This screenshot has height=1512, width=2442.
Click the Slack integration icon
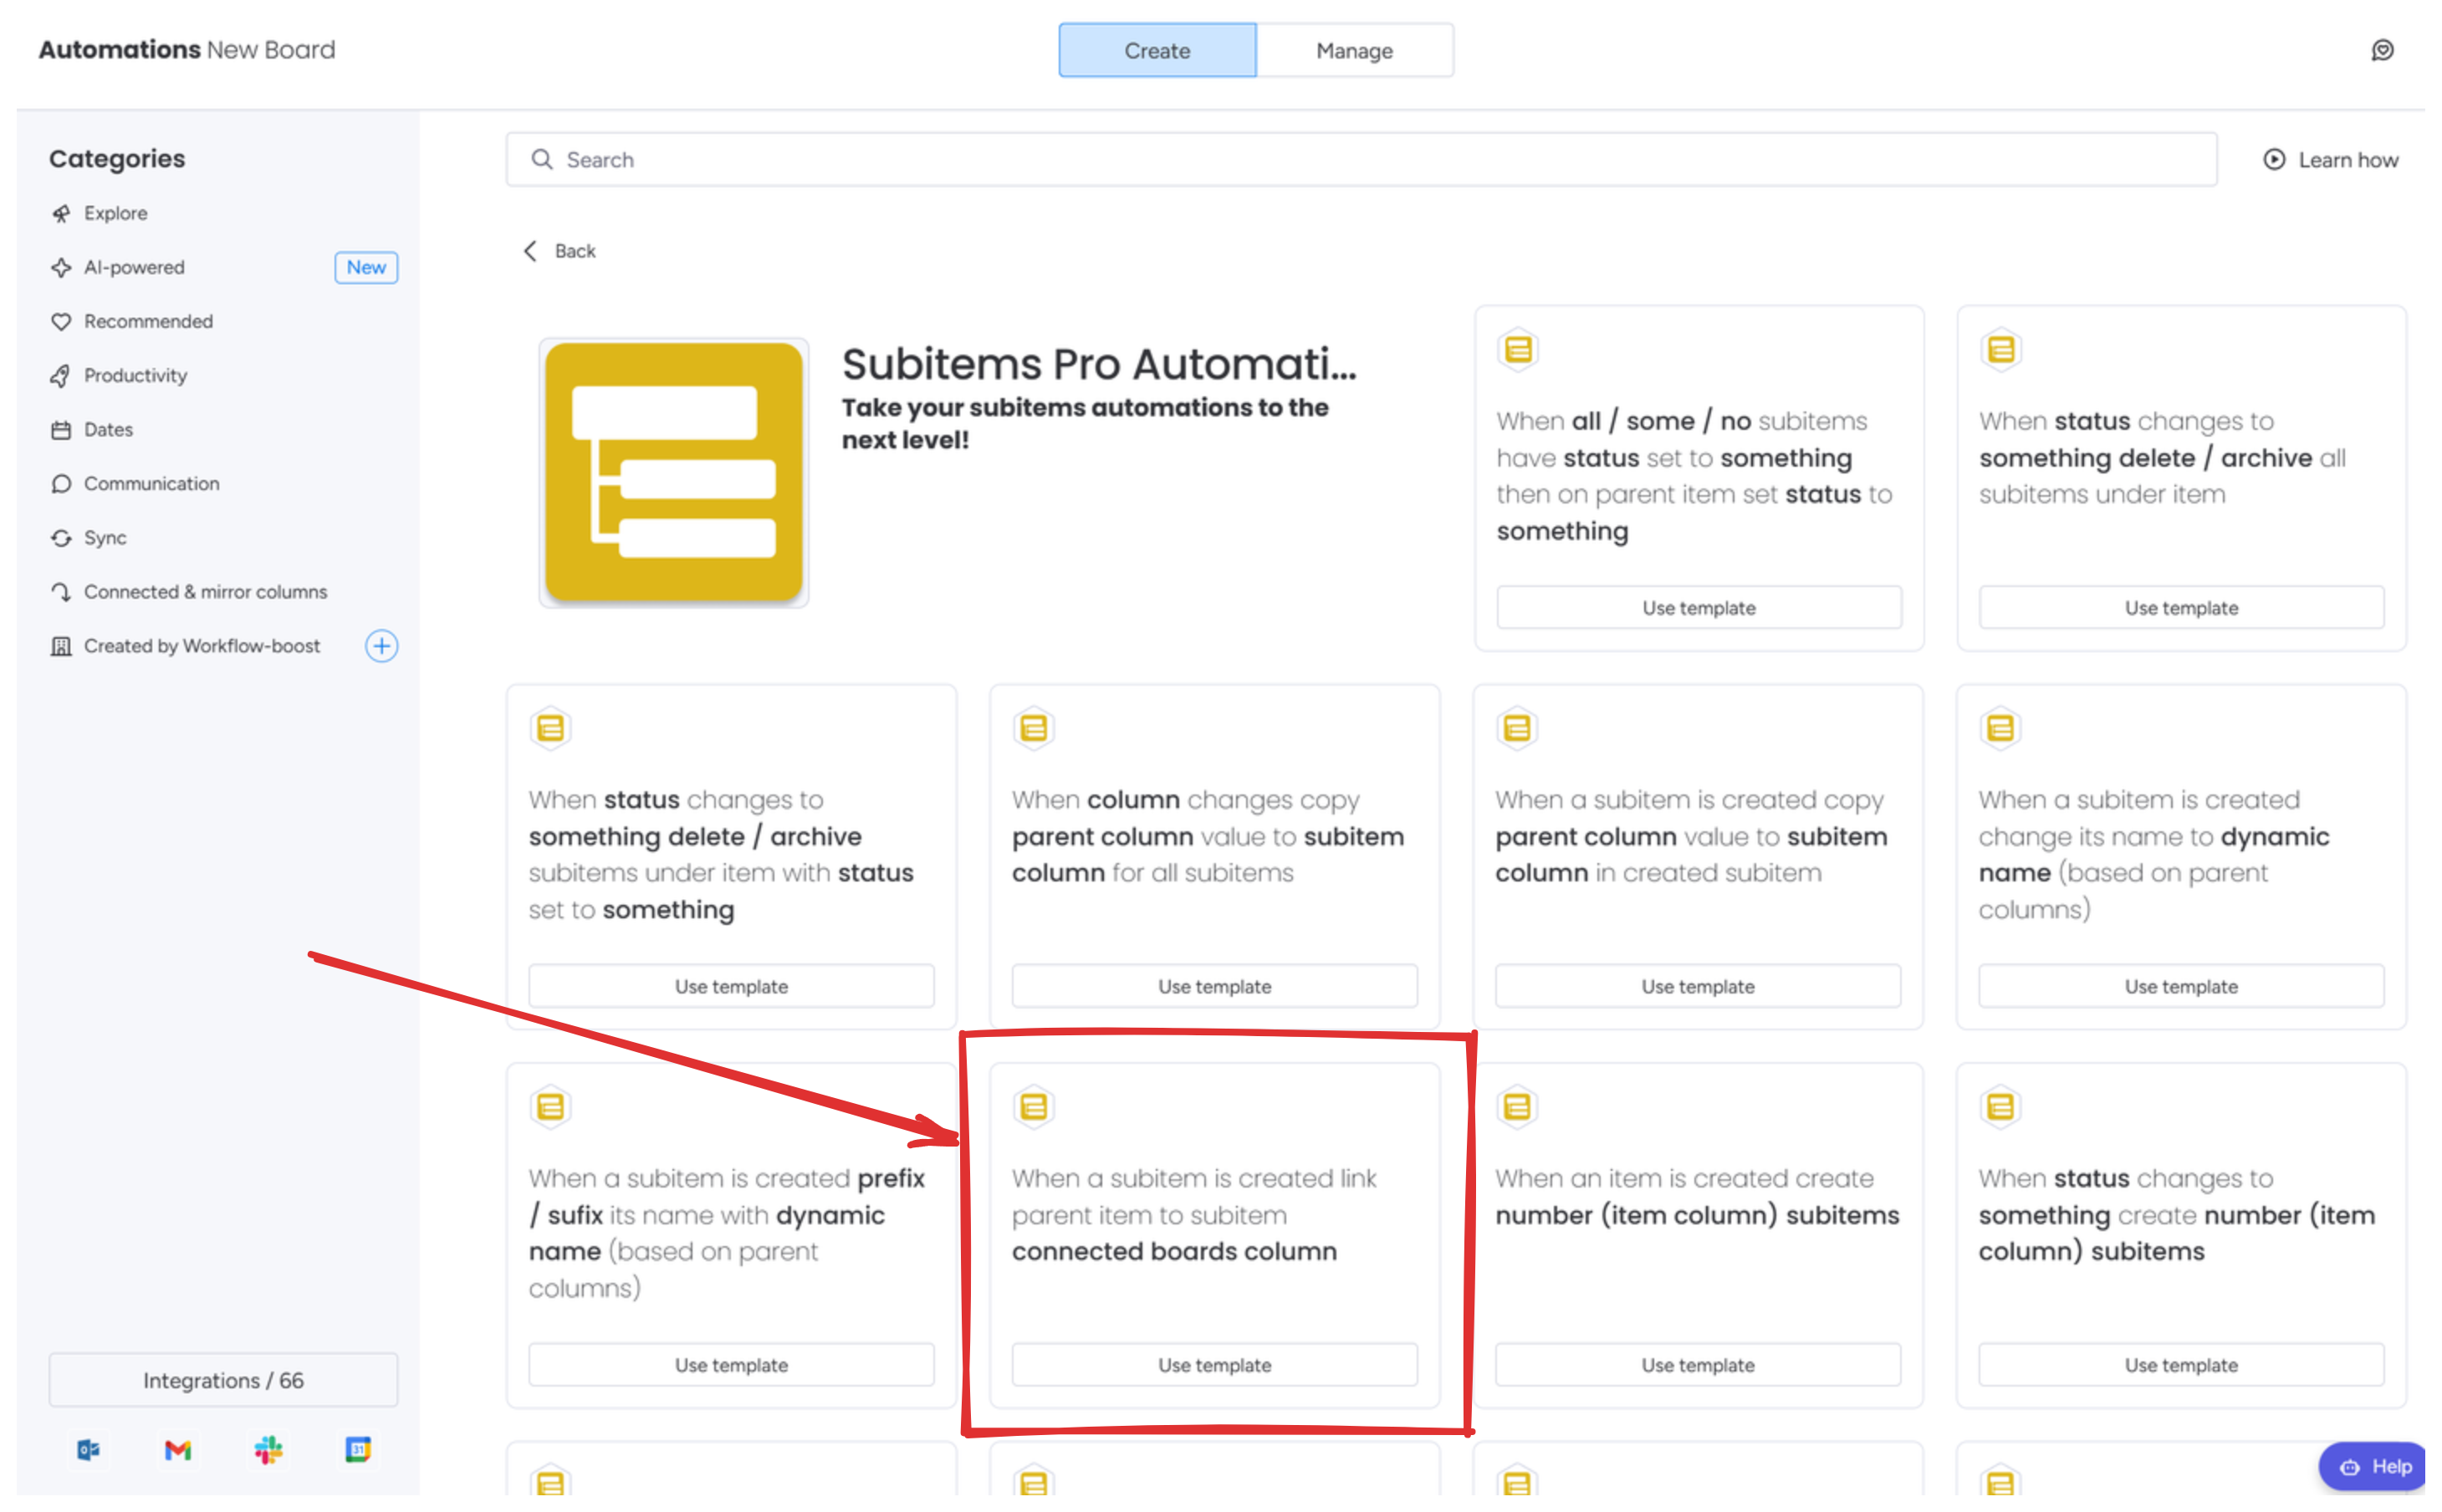point(268,1449)
